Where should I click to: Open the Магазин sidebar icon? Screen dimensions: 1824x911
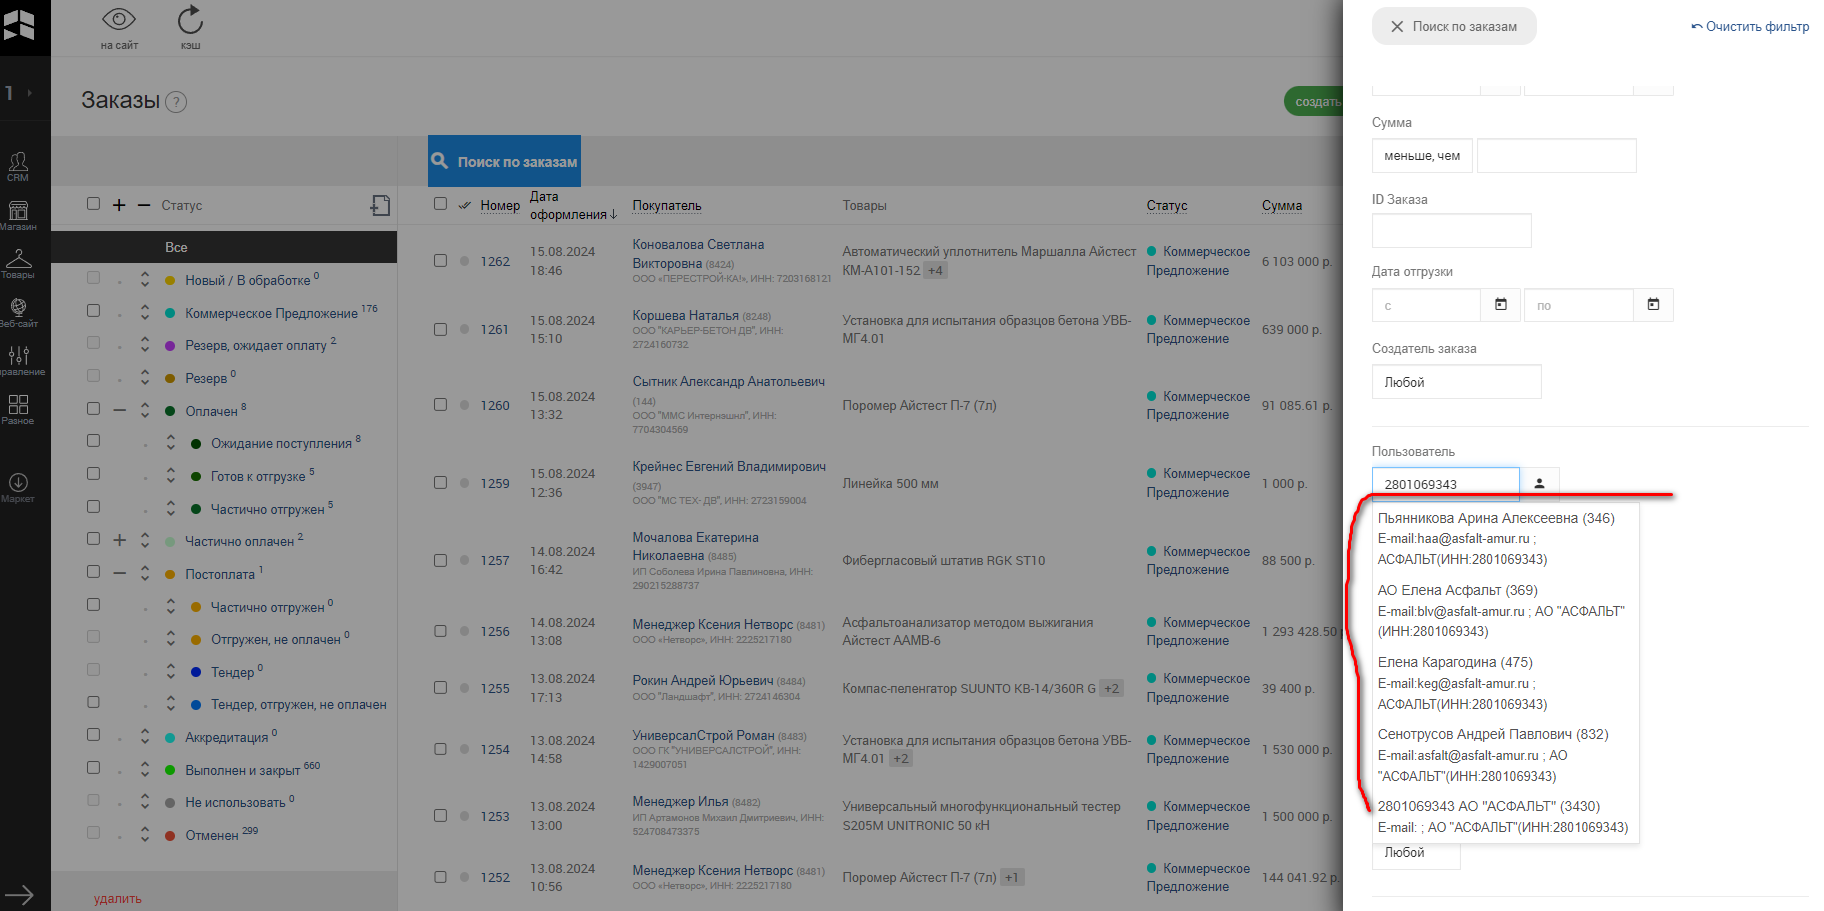(18, 213)
